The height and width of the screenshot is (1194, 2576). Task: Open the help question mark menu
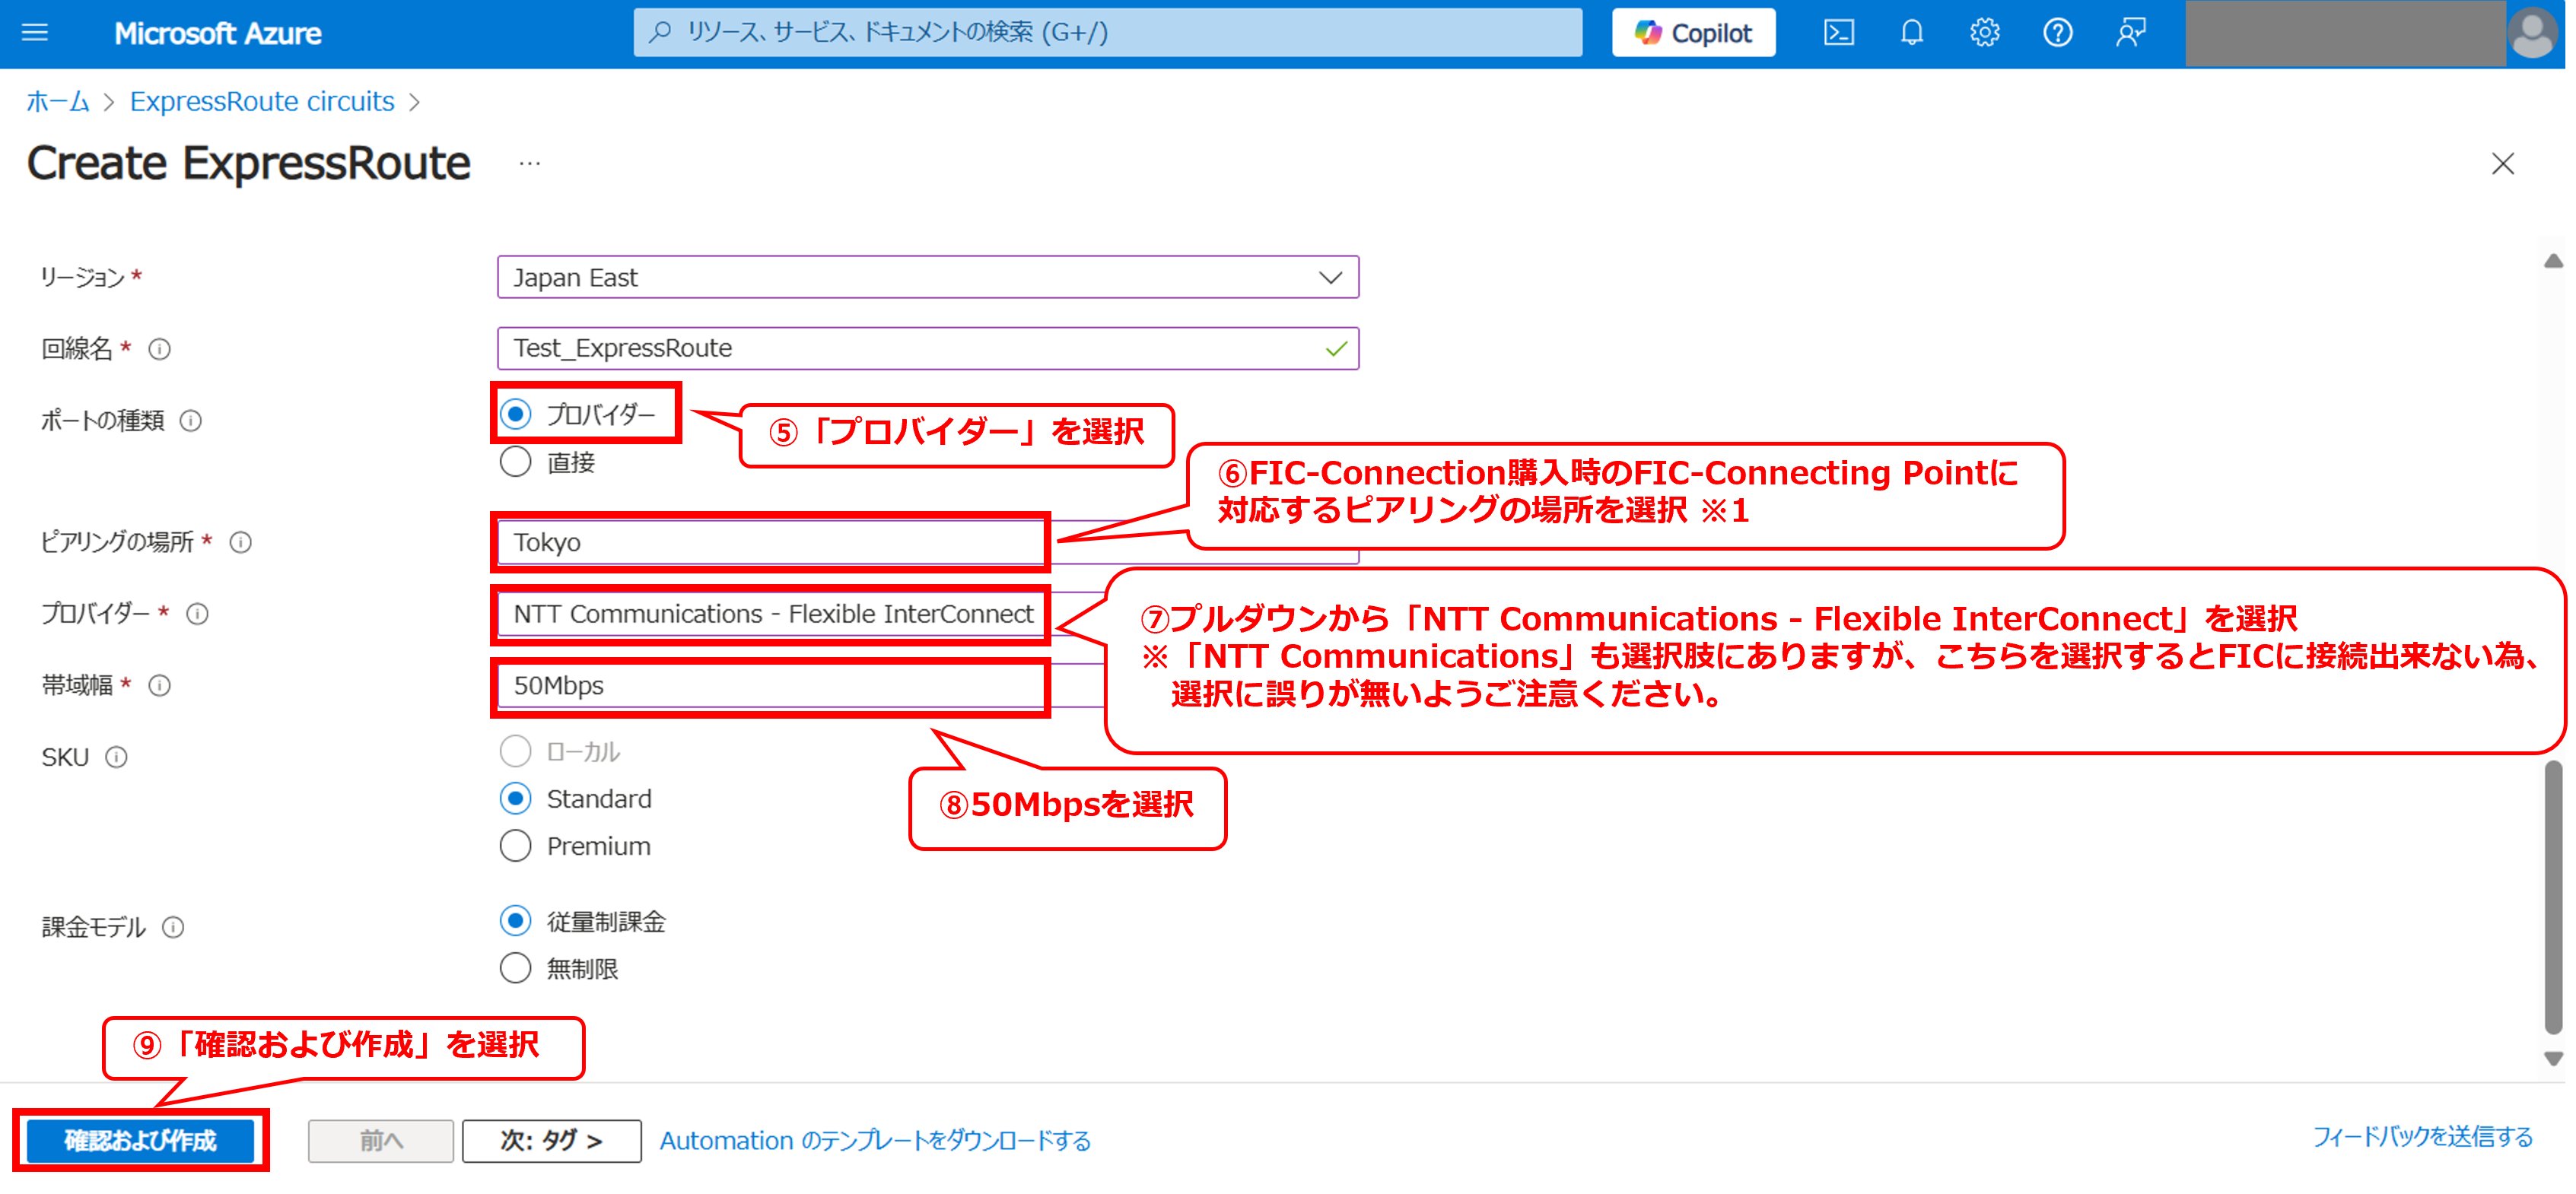(x=2057, y=33)
